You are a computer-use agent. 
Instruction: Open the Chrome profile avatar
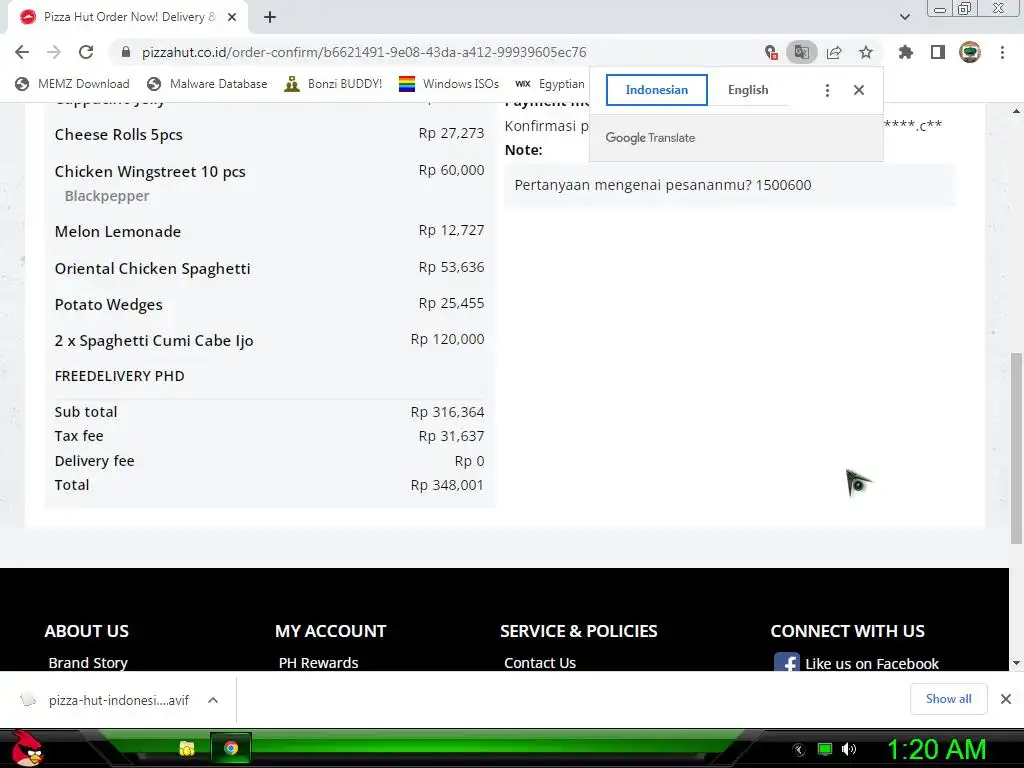(x=970, y=52)
